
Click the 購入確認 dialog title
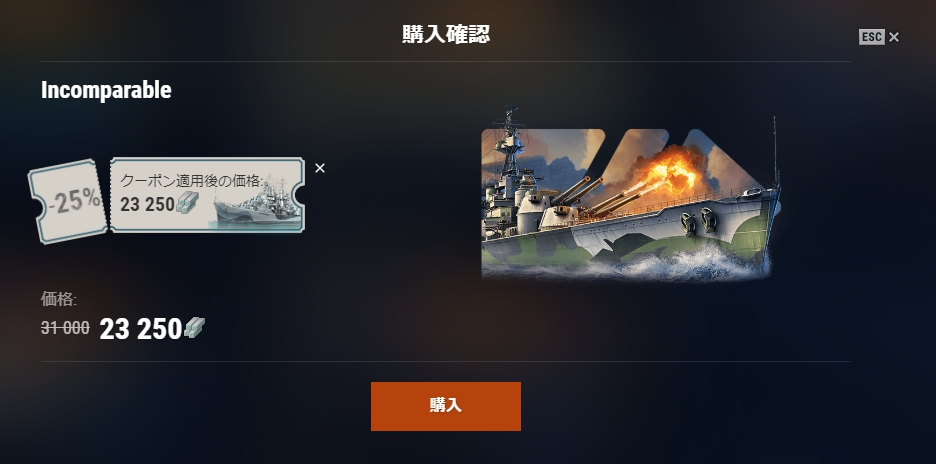click(x=446, y=35)
